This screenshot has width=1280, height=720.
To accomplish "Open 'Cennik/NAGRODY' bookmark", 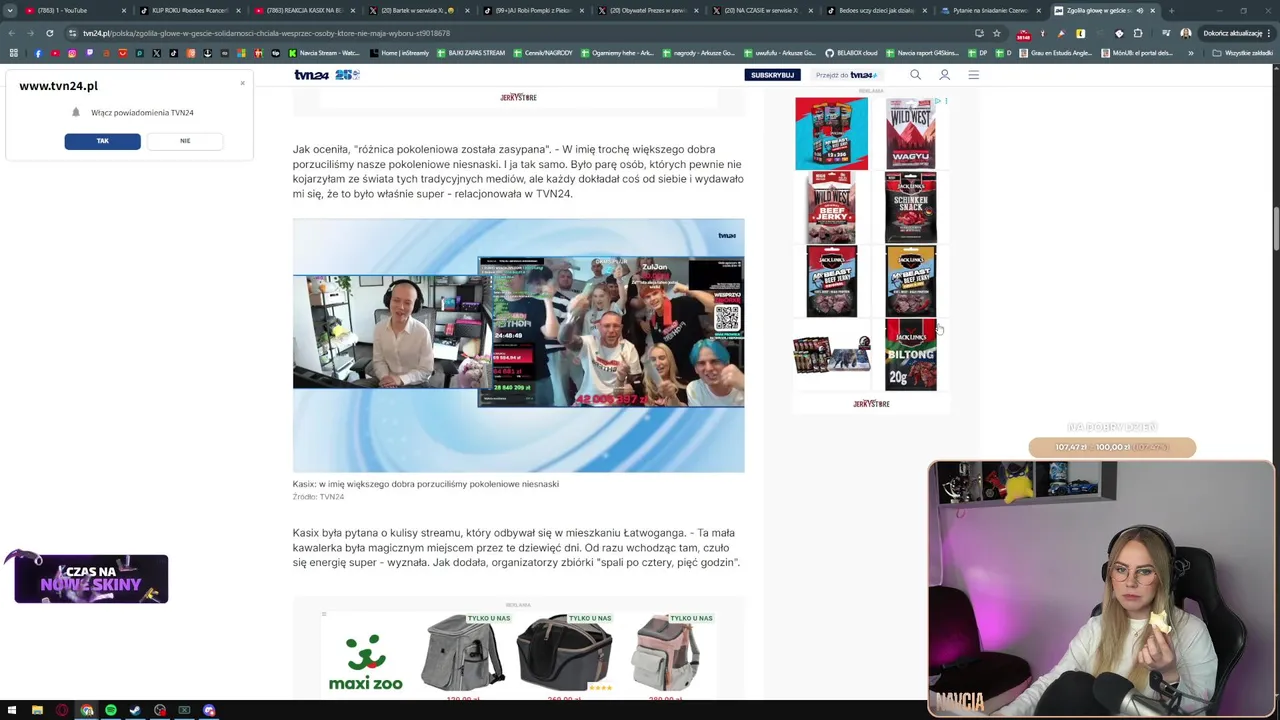I will pyautogui.click(x=544, y=53).
